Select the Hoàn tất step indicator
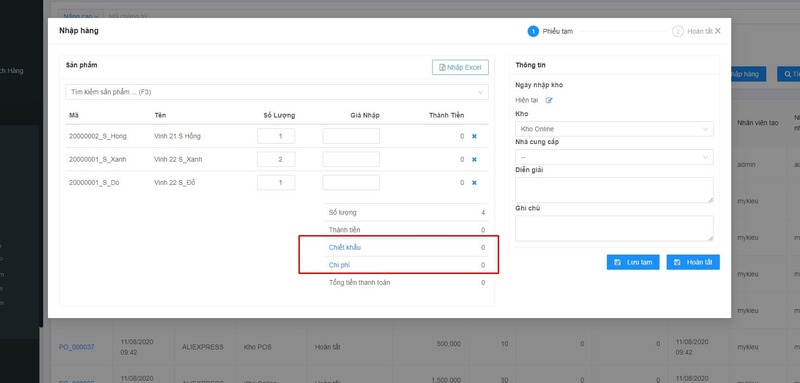The width and height of the screenshot is (800, 383). pos(692,32)
